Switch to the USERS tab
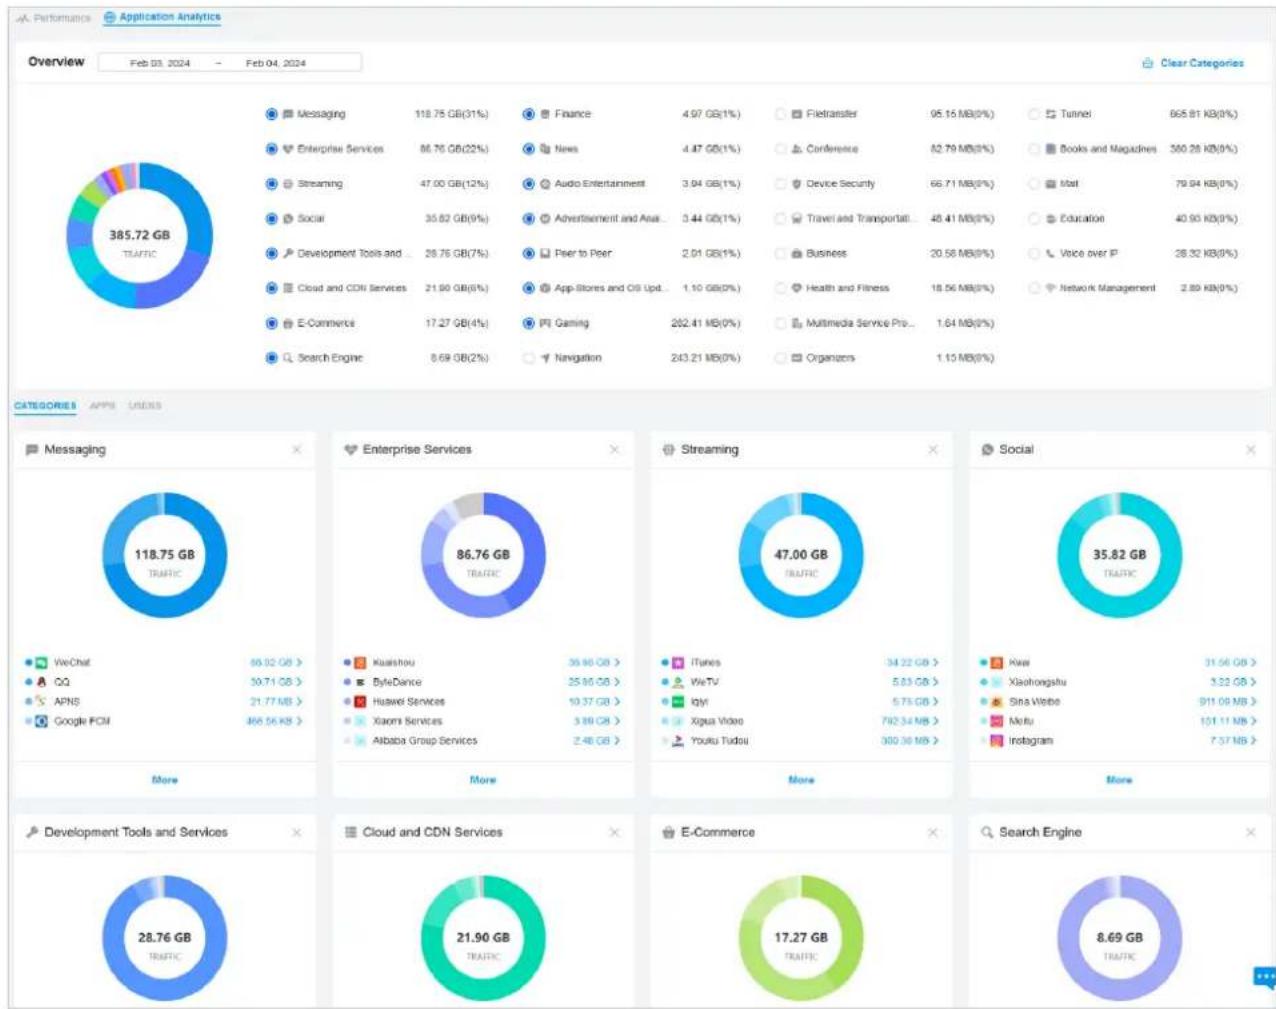The height and width of the screenshot is (1009, 1276). pos(145,406)
